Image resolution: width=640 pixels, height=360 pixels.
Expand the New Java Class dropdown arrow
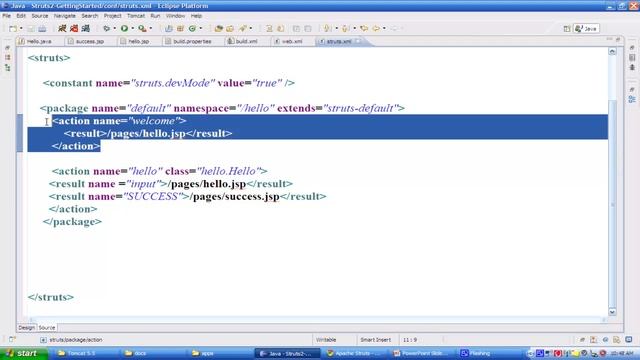point(200,29)
